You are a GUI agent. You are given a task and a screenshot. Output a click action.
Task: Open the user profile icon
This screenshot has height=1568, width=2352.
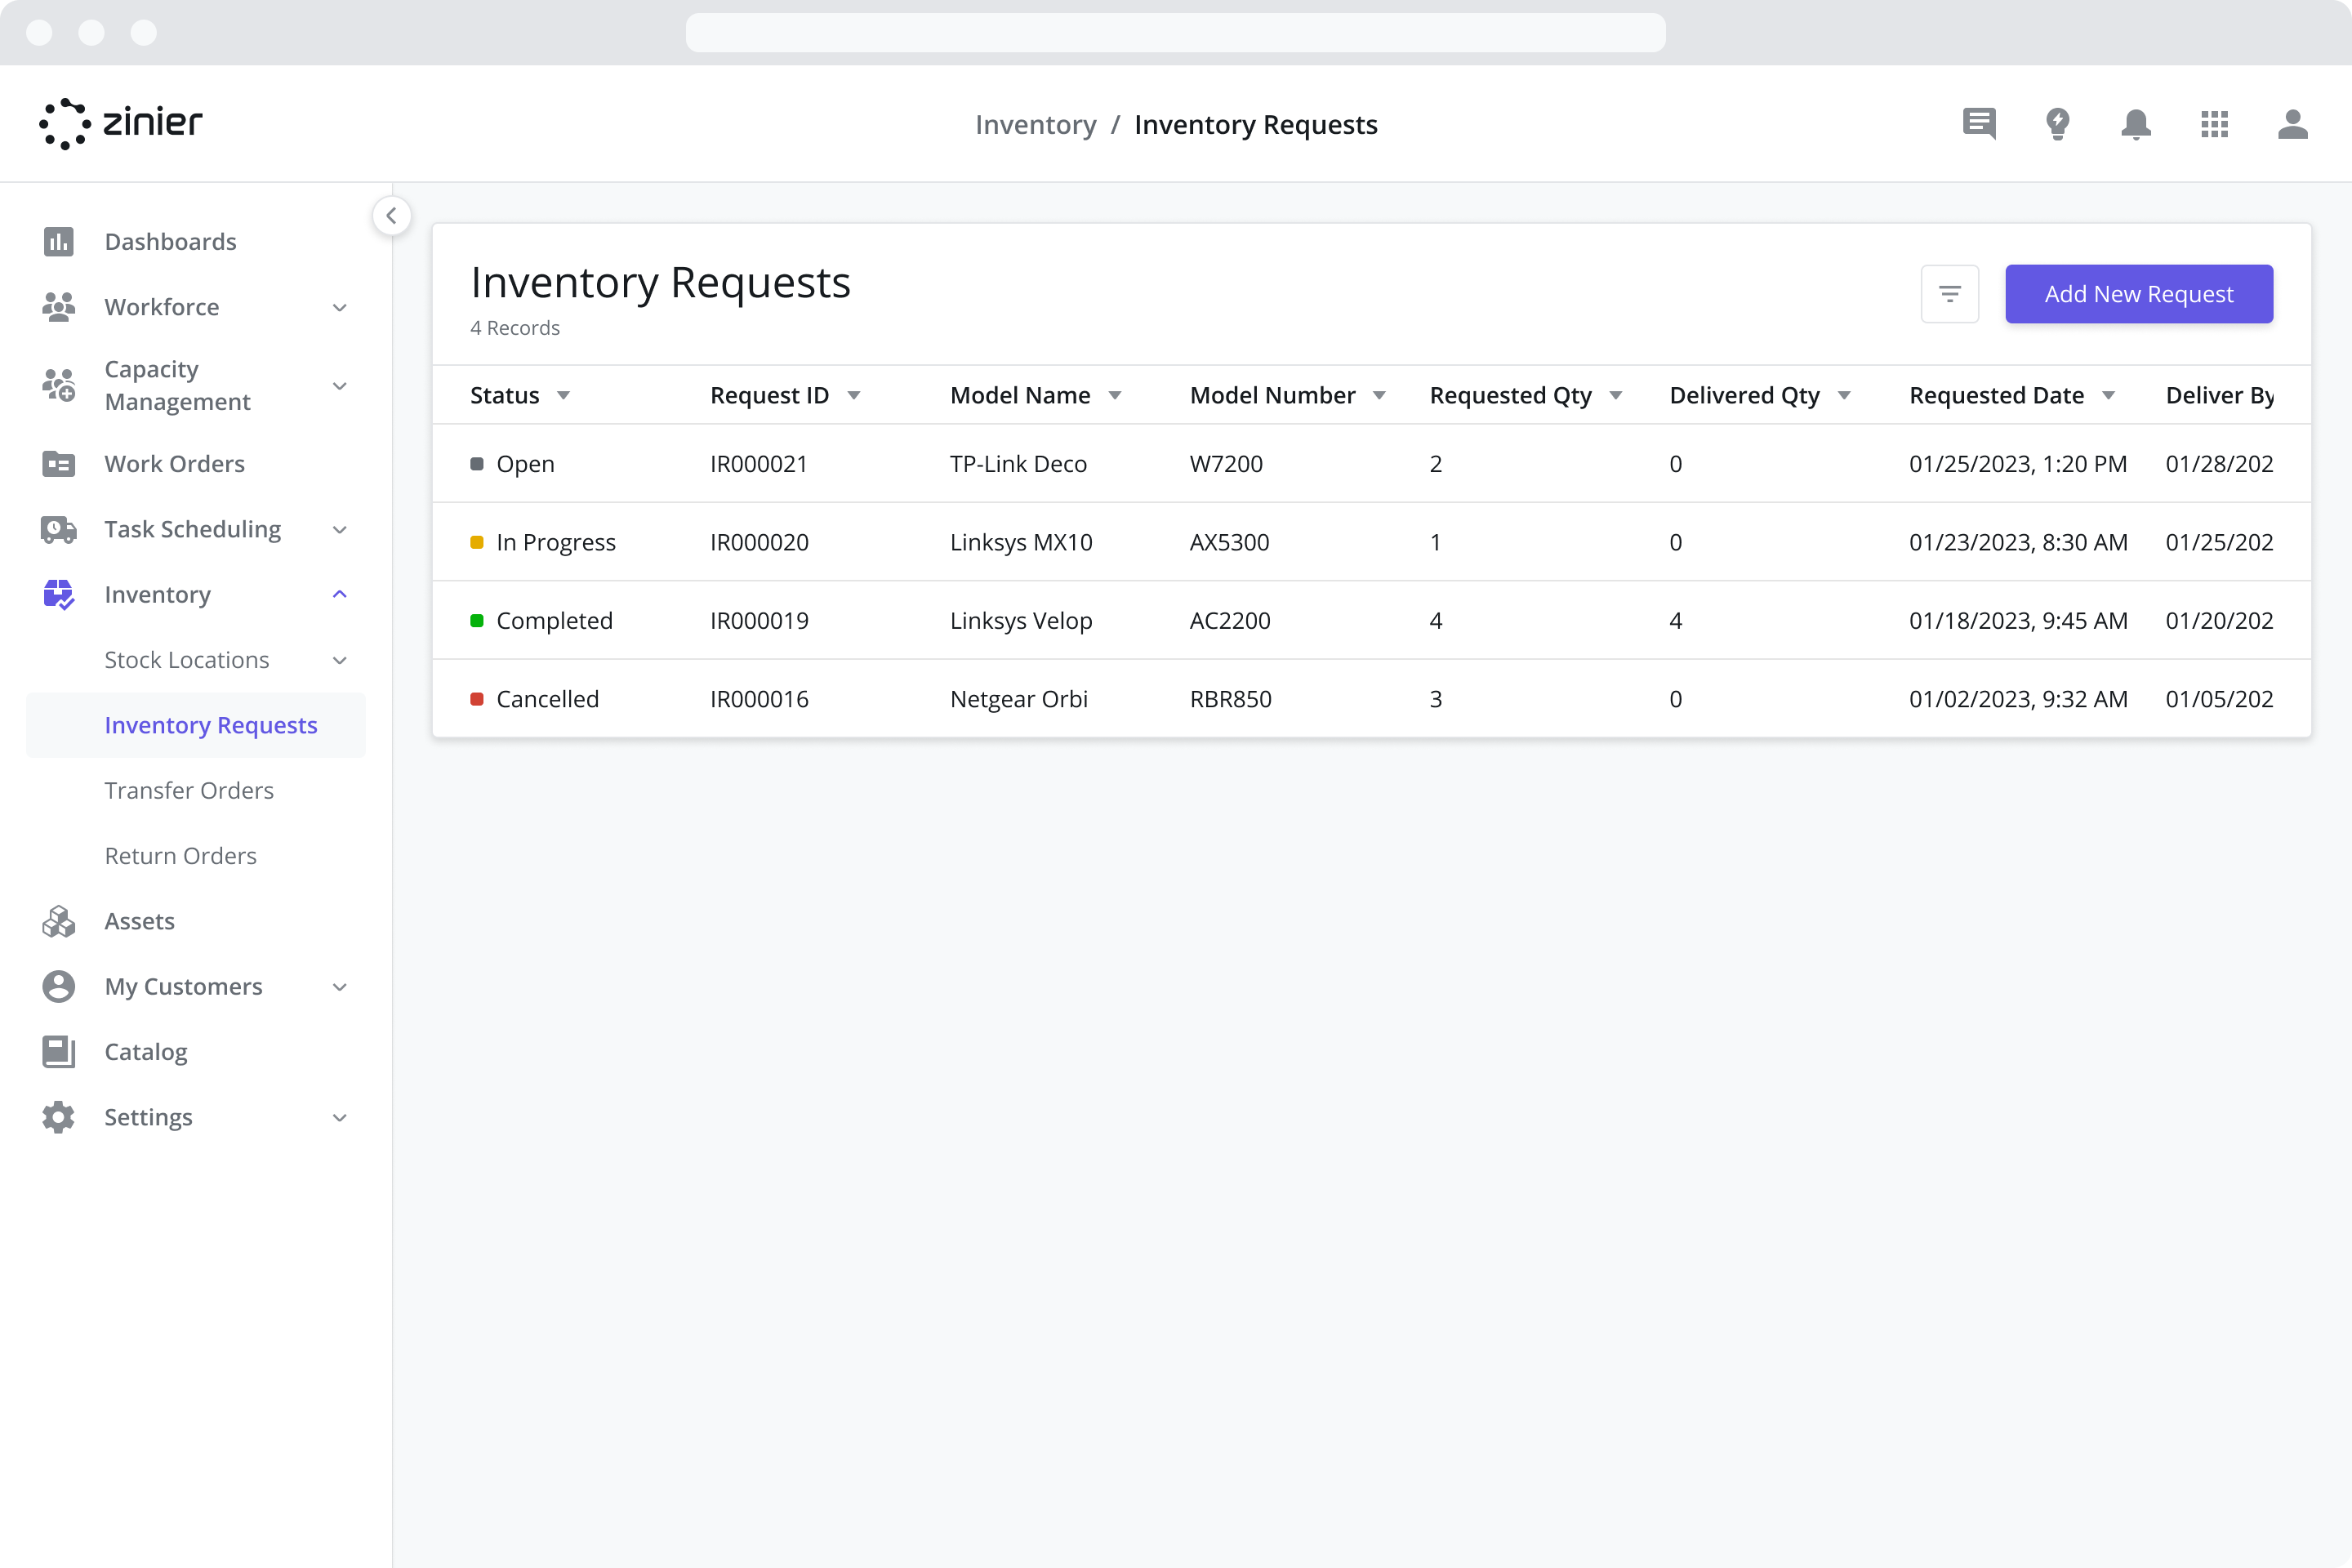(x=2292, y=124)
